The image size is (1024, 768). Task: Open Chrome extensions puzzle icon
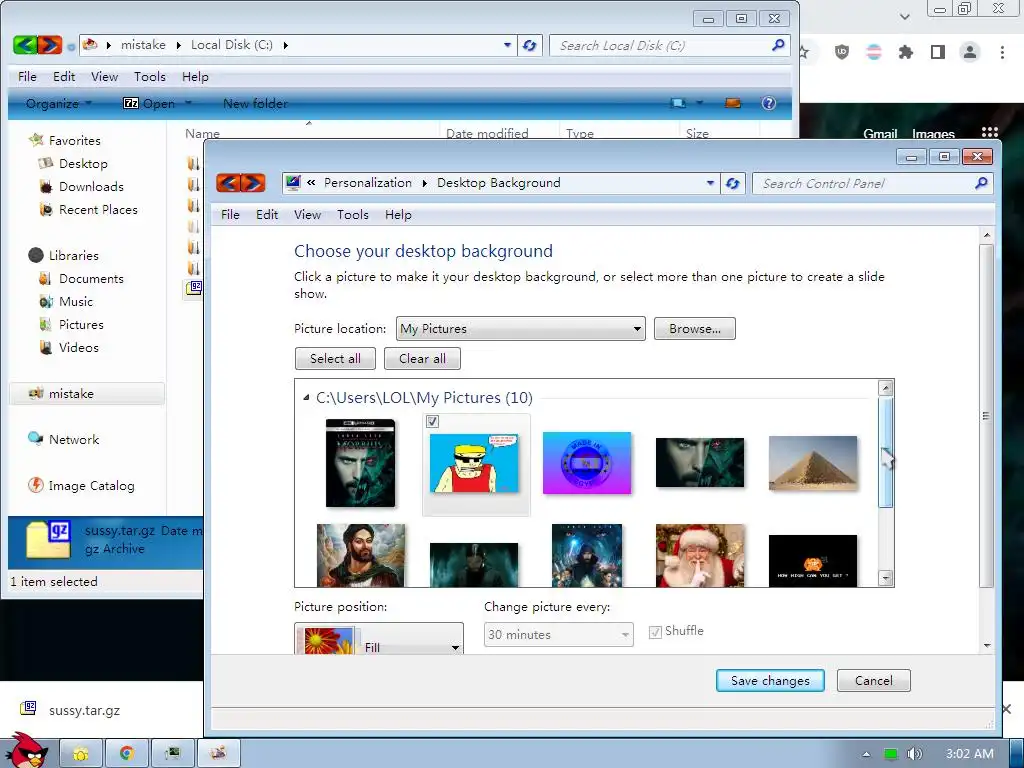point(906,52)
